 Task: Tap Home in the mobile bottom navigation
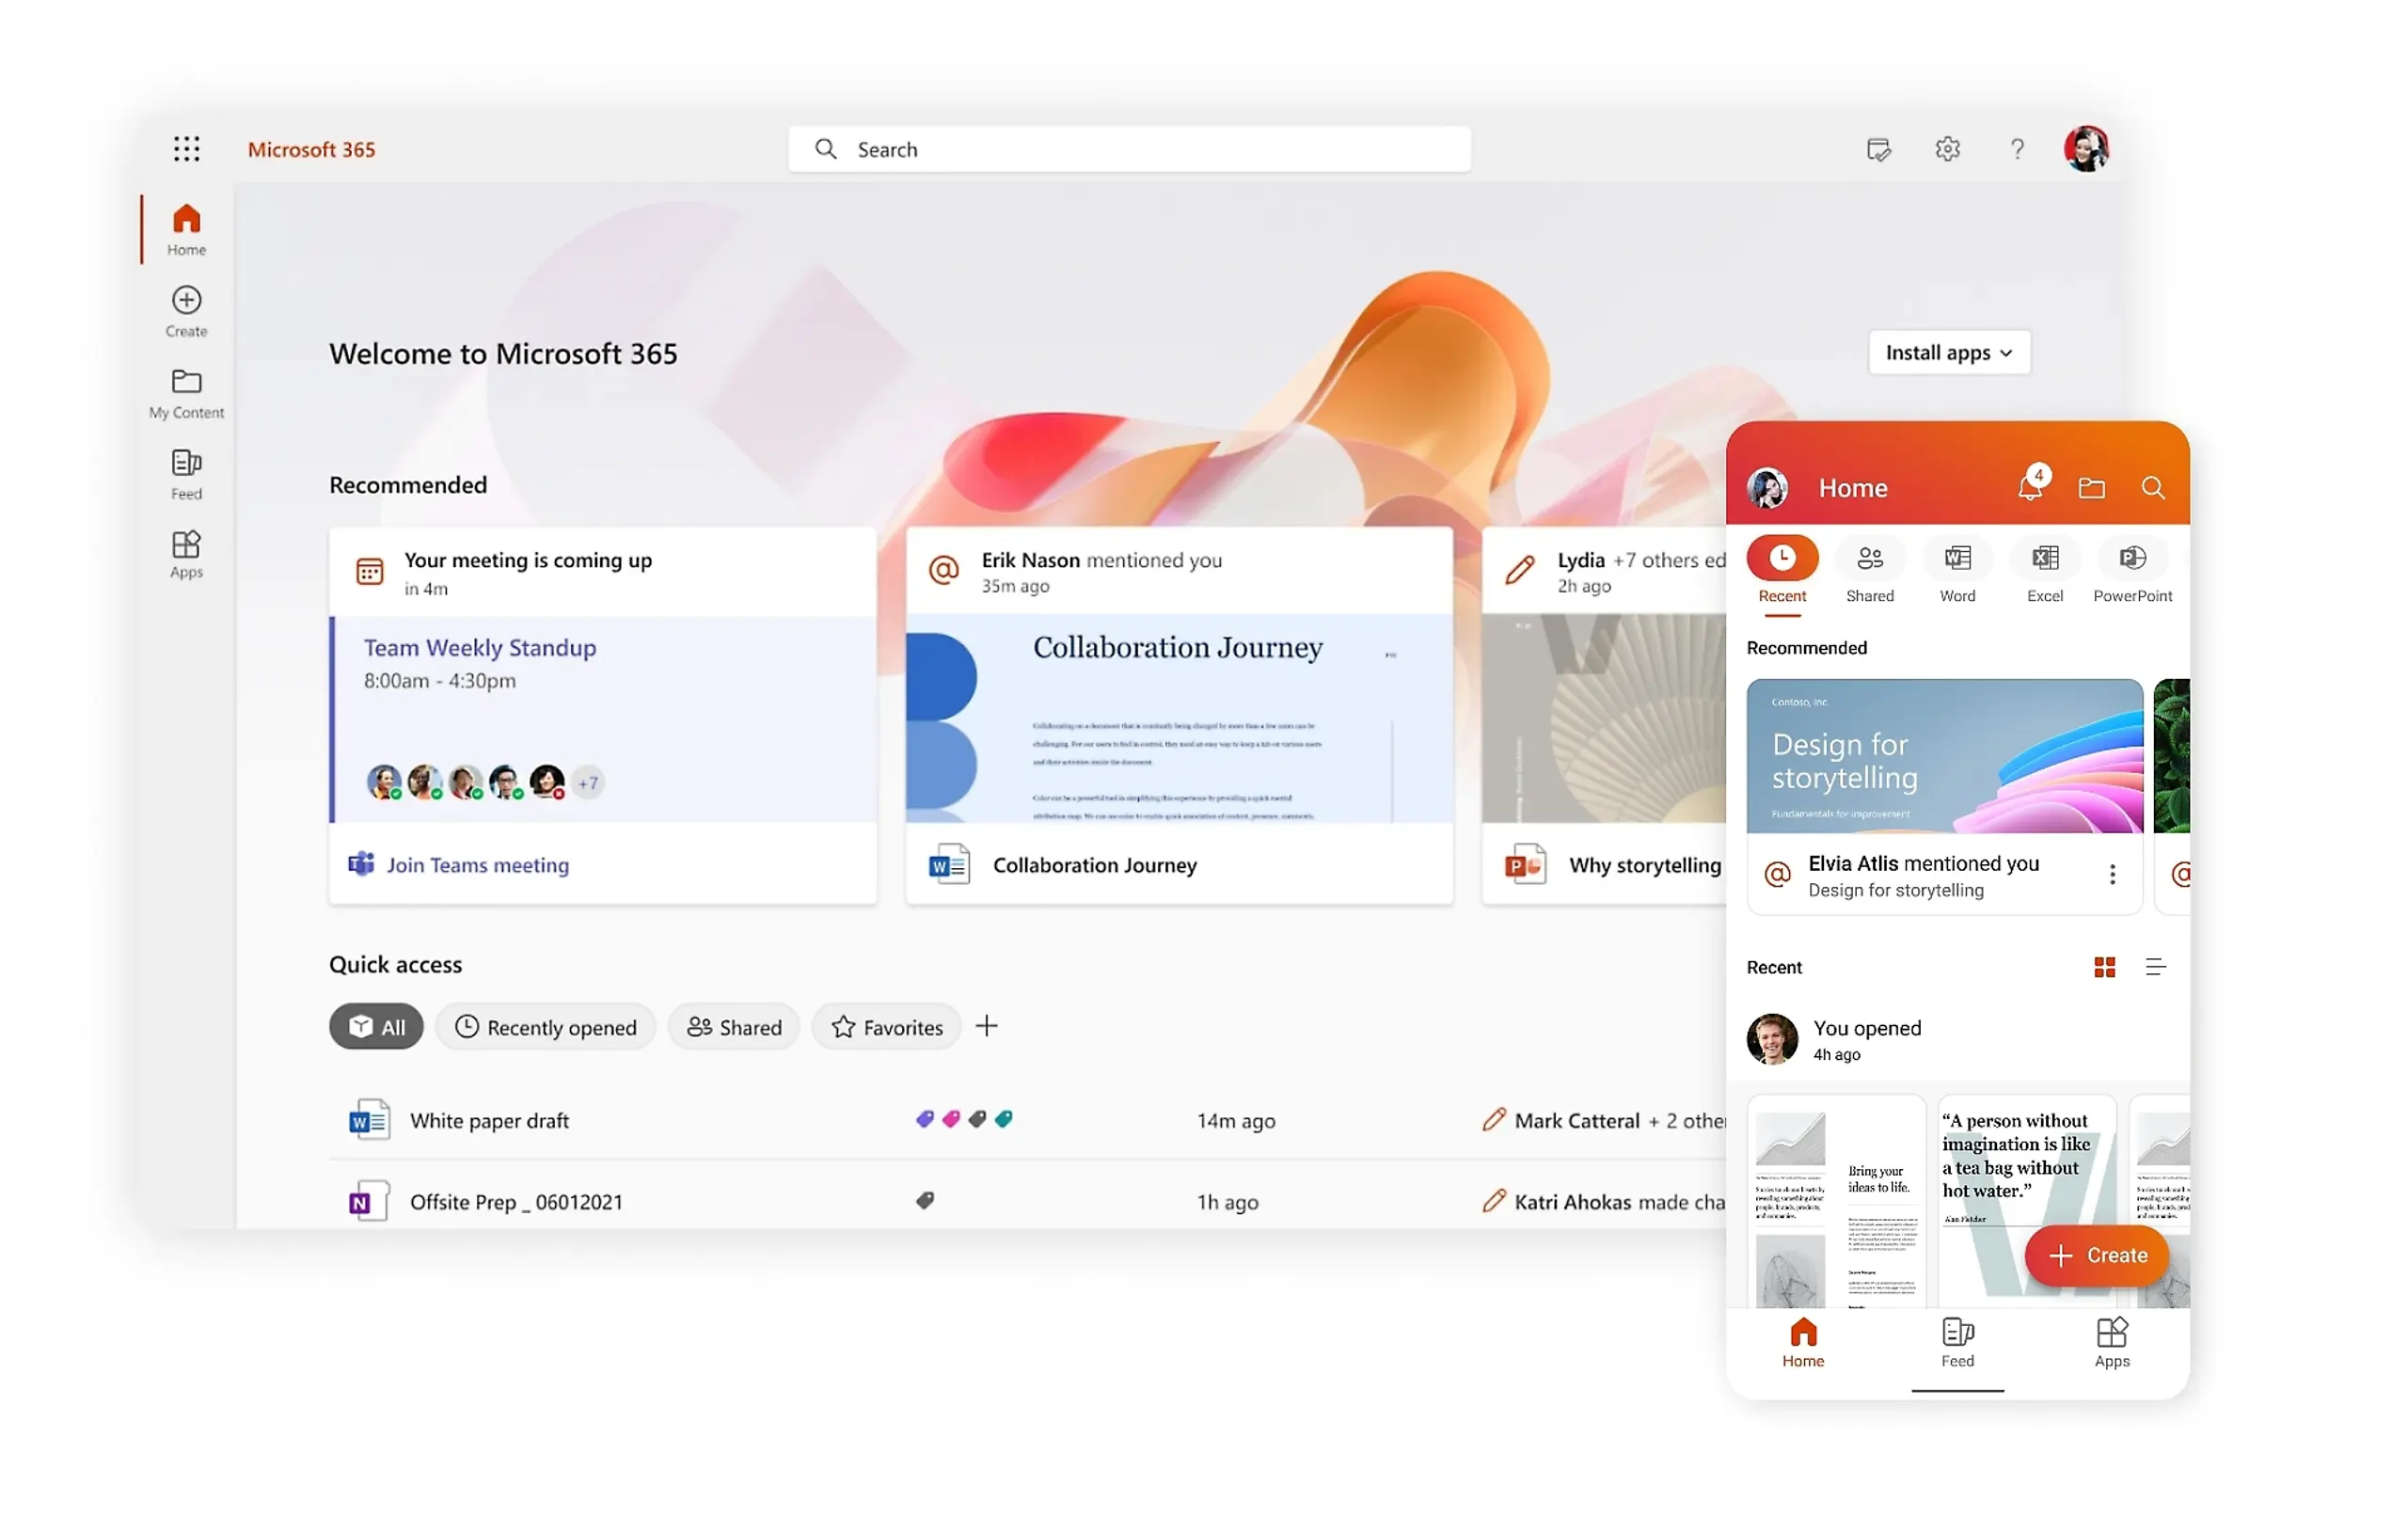point(1803,1344)
